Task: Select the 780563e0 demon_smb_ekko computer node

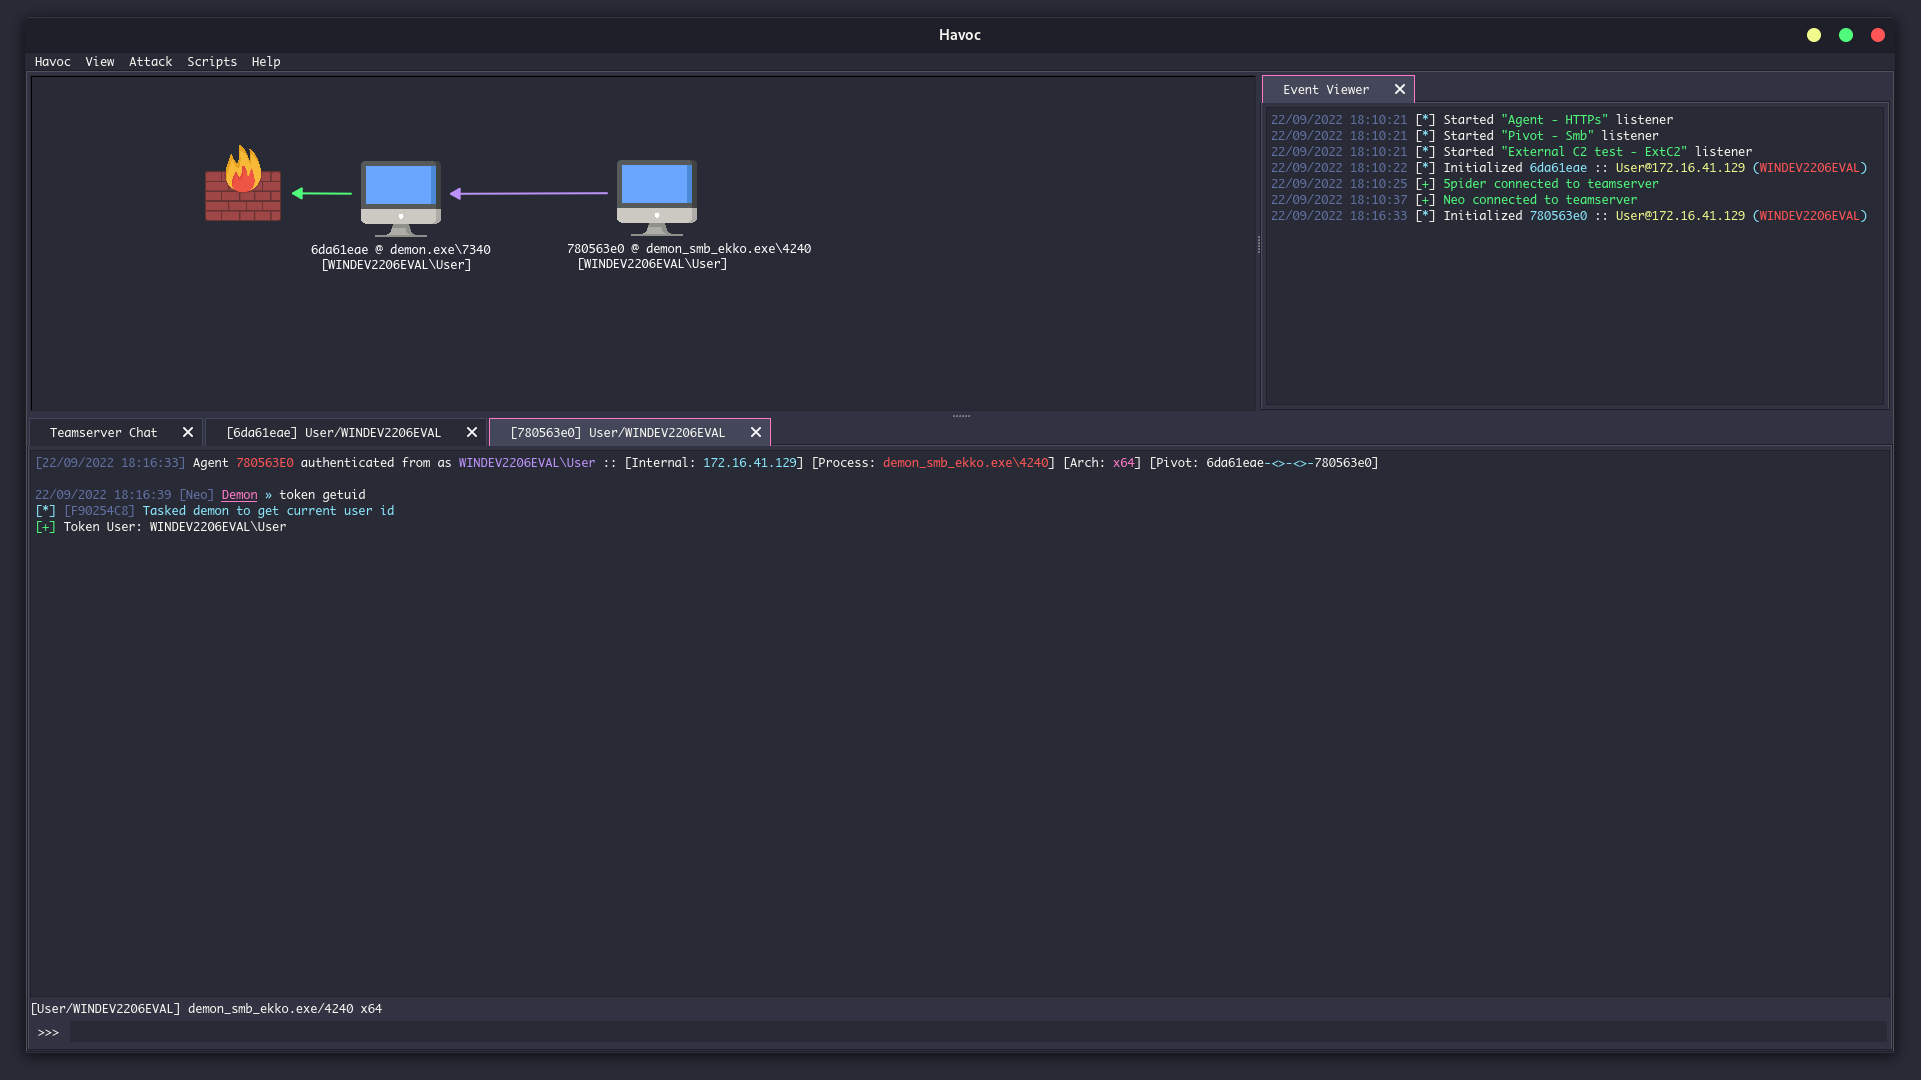Action: click(x=656, y=196)
